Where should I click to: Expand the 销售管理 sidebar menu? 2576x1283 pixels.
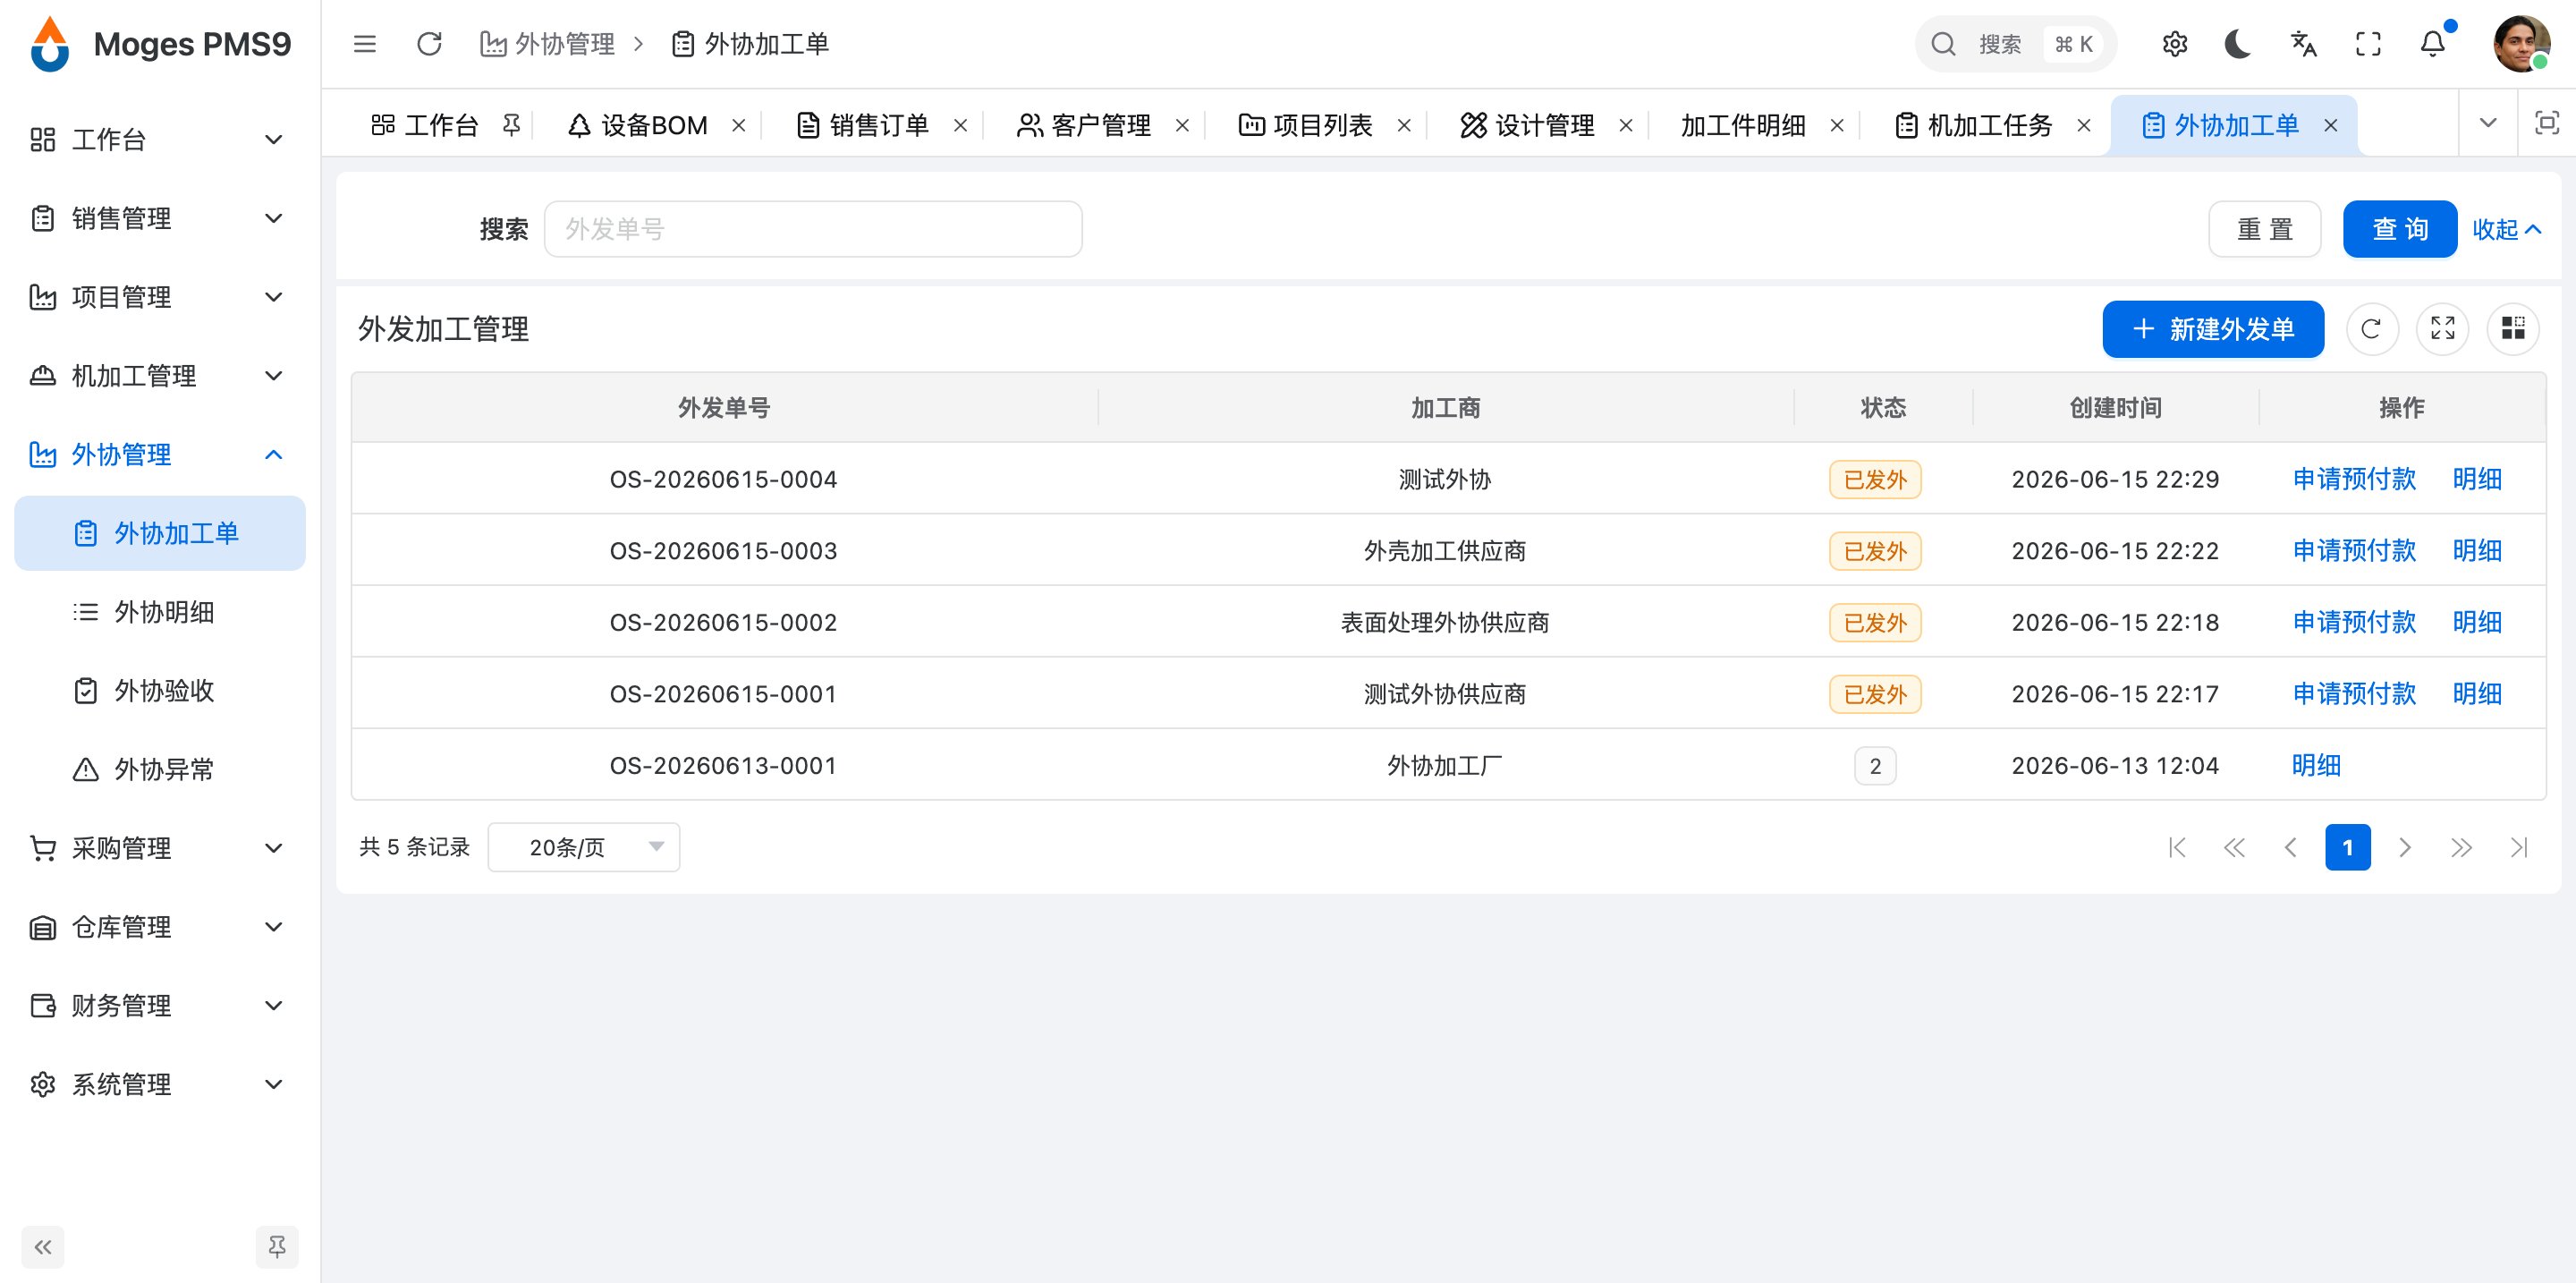(x=159, y=218)
